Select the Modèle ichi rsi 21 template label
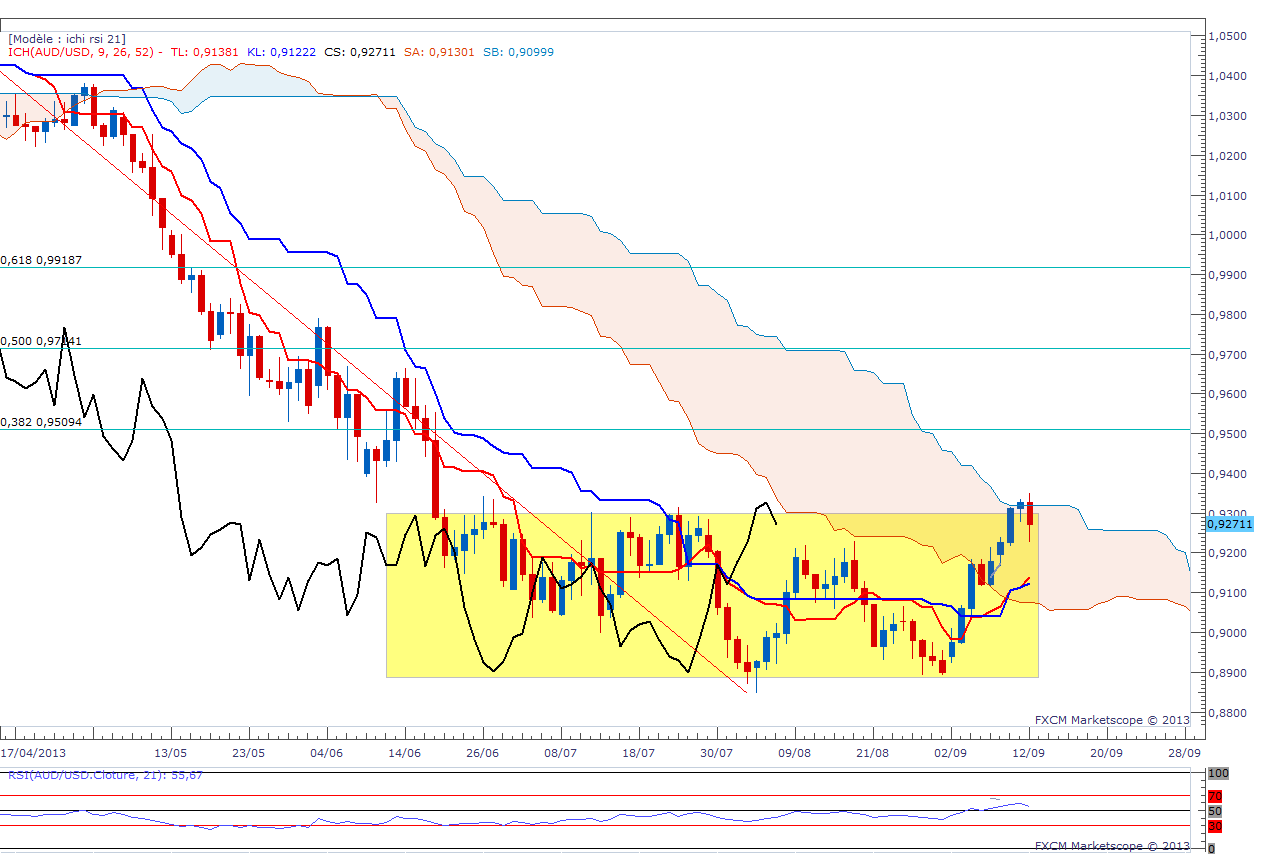 tap(66, 38)
